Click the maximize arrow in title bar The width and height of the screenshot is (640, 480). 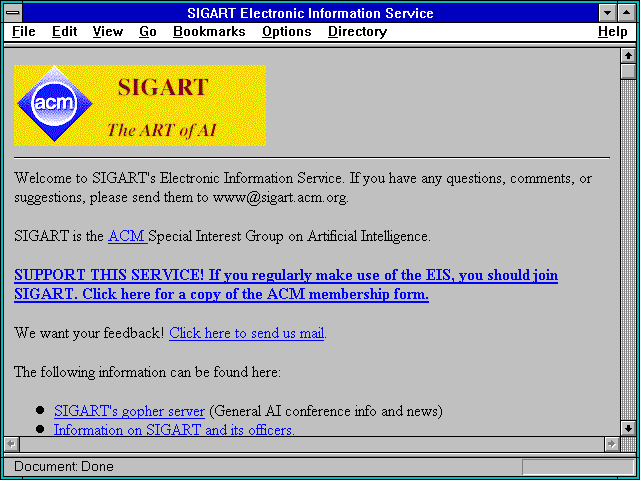pos(626,13)
